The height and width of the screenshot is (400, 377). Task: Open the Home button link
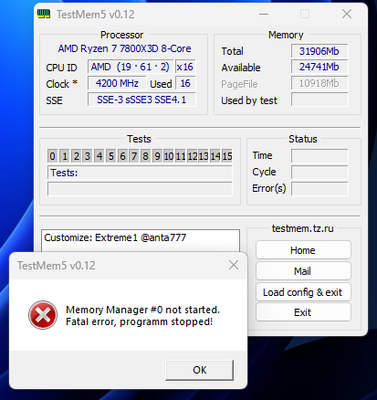(x=303, y=250)
